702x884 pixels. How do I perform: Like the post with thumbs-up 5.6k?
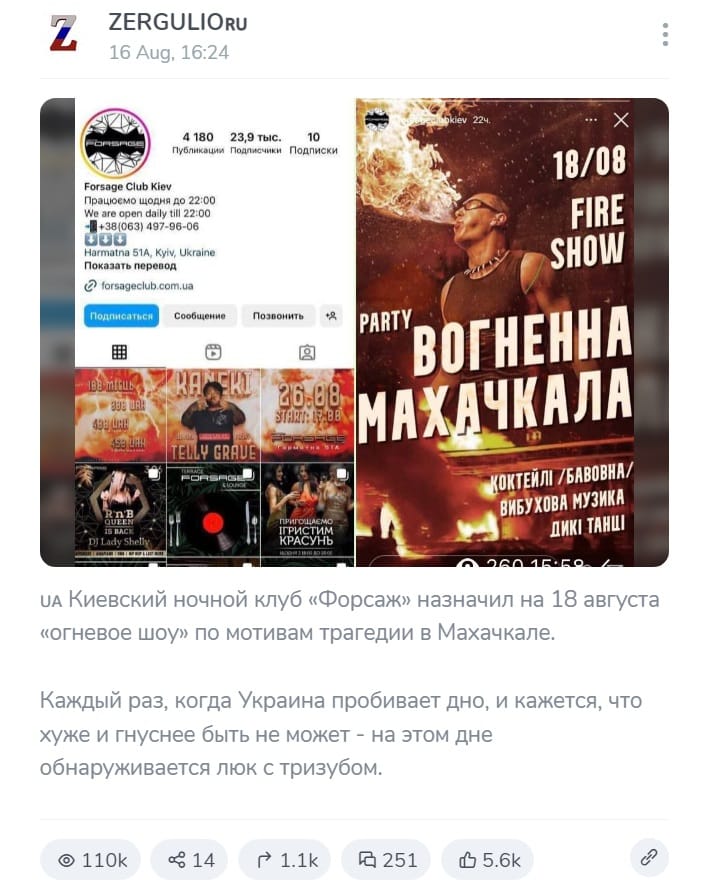(488, 860)
